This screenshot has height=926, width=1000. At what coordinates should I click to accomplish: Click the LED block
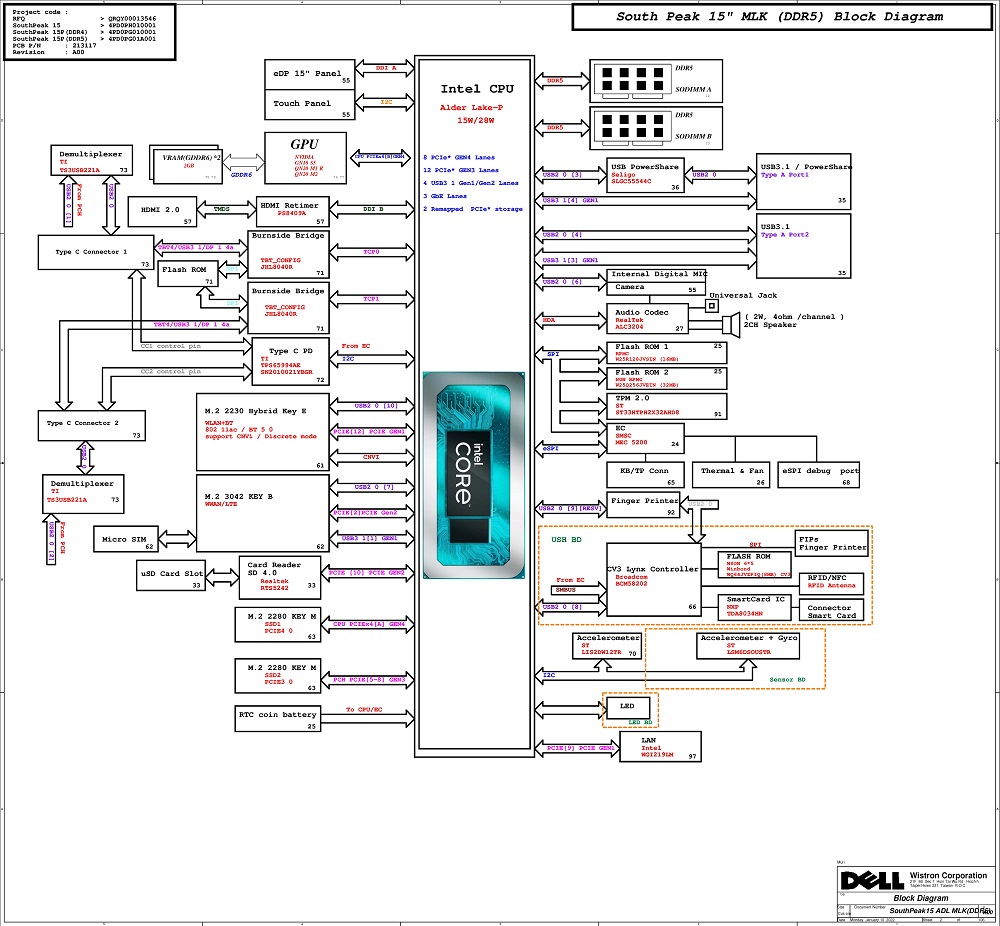click(627, 707)
